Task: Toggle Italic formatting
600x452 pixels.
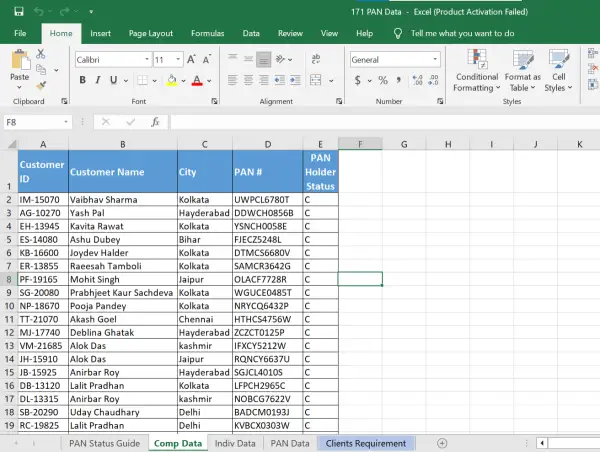Action: [98, 81]
